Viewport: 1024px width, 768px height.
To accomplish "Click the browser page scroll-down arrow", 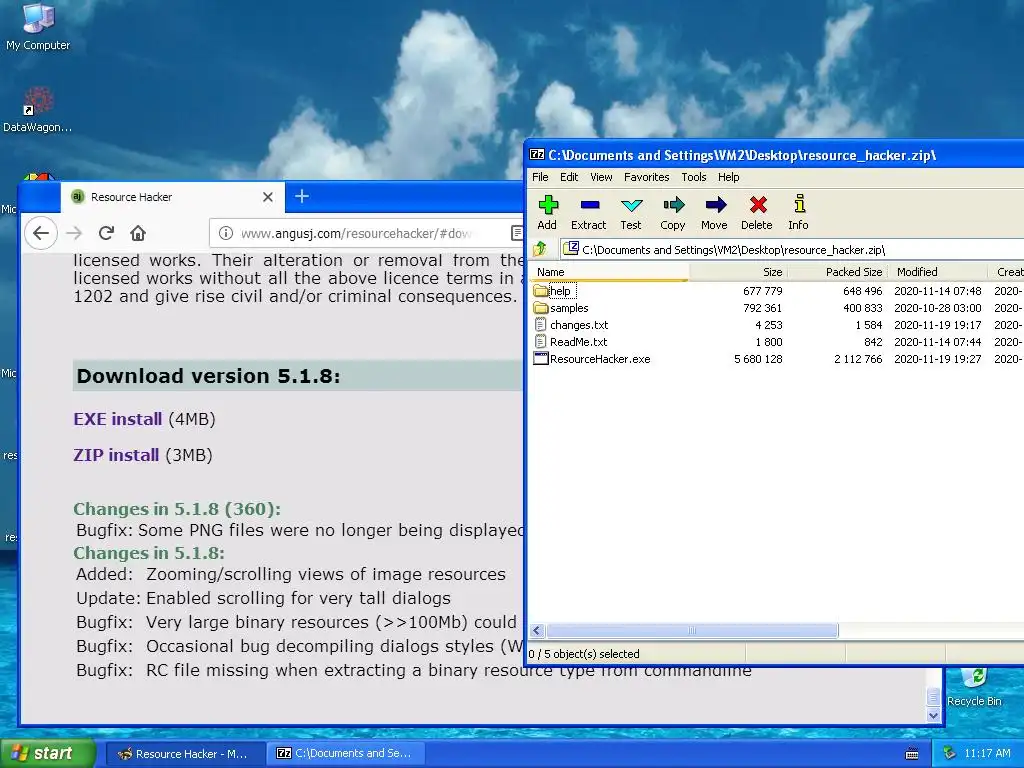I will coord(934,716).
